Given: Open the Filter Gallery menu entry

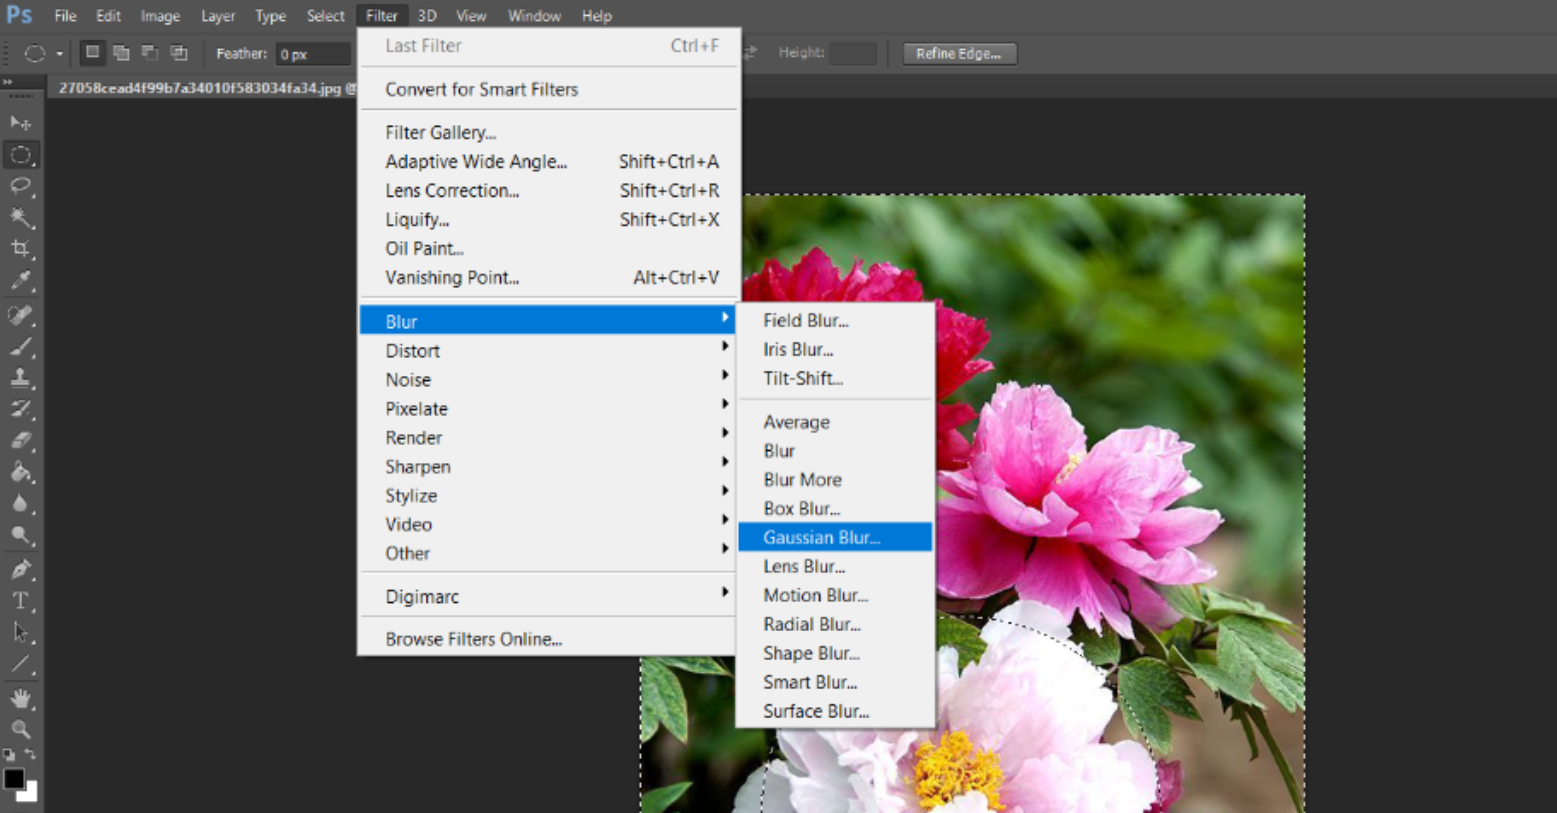Looking at the screenshot, I should (x=440, y=132).
